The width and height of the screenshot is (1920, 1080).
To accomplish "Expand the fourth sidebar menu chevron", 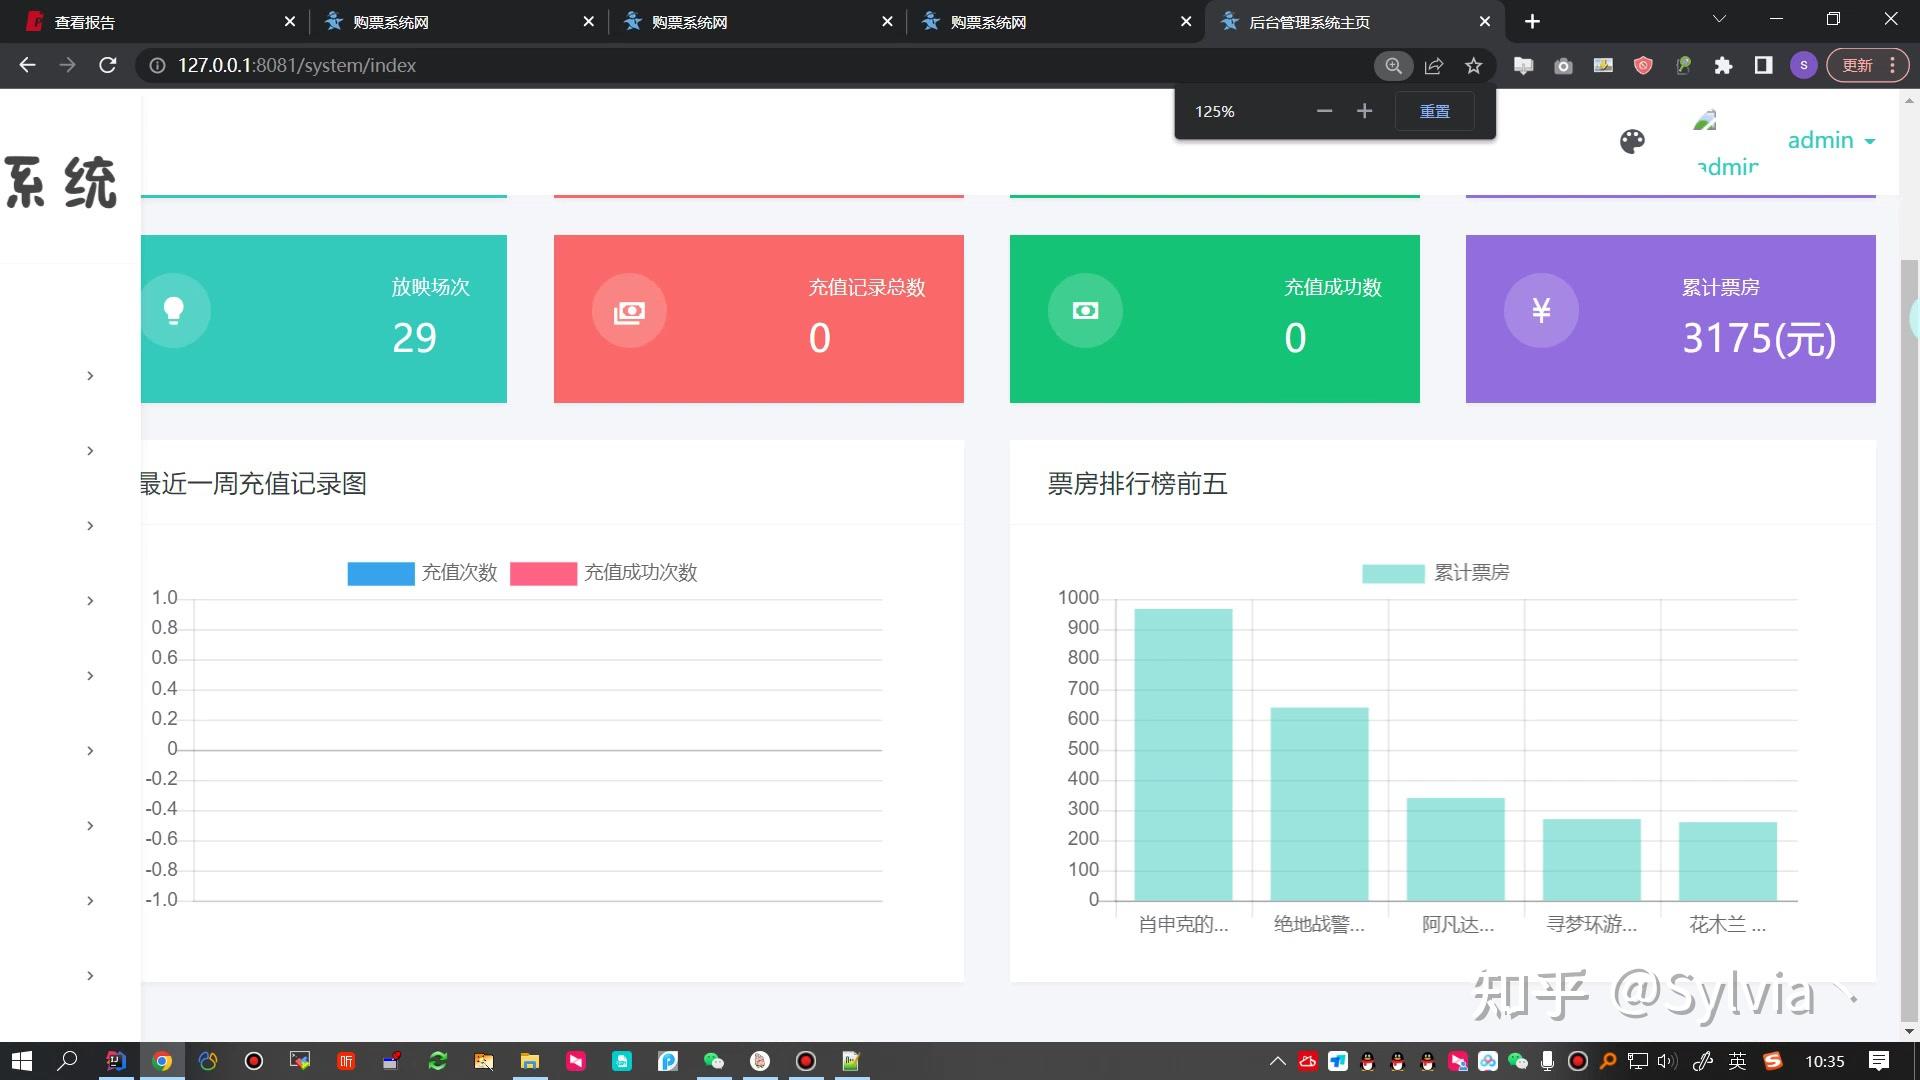I will pos(90,601).
